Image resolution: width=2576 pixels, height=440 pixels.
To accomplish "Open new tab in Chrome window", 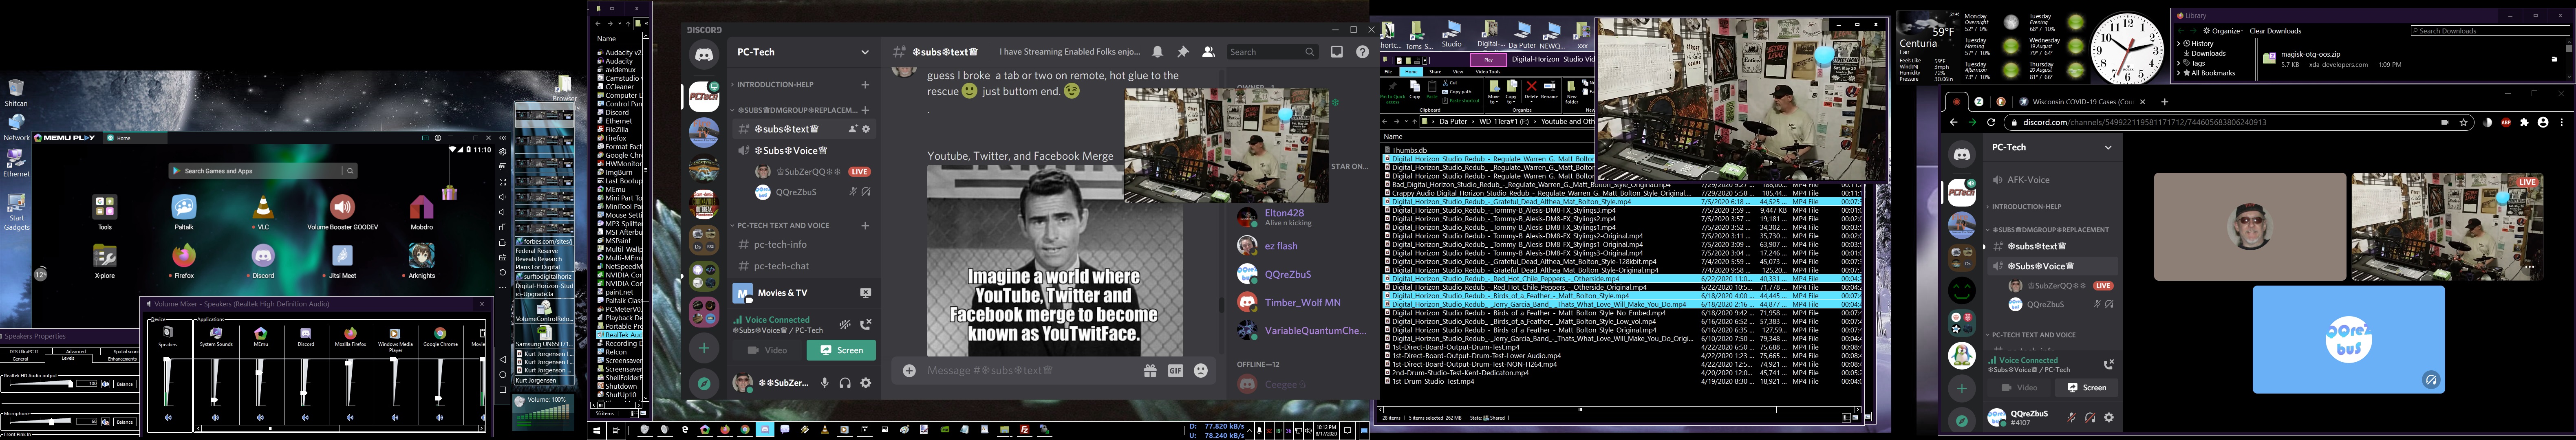I will pyautogui.click(x=2165, y=101).
